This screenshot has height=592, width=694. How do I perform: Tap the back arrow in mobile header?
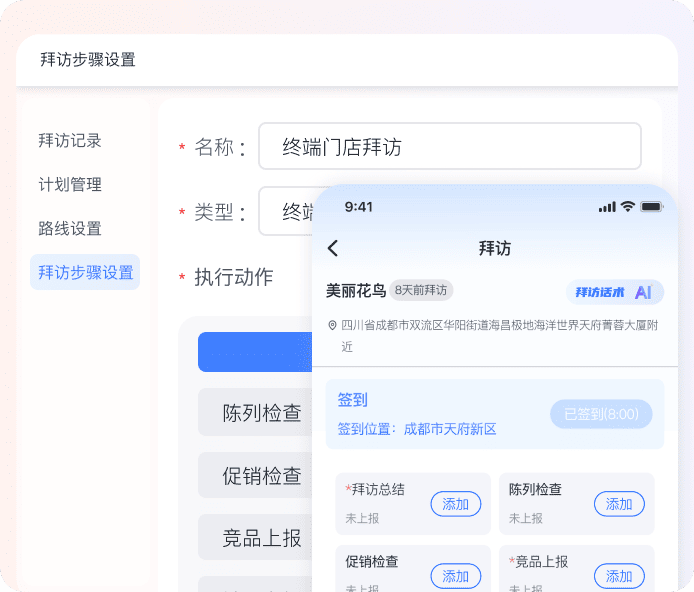click(x=333, y=248)
